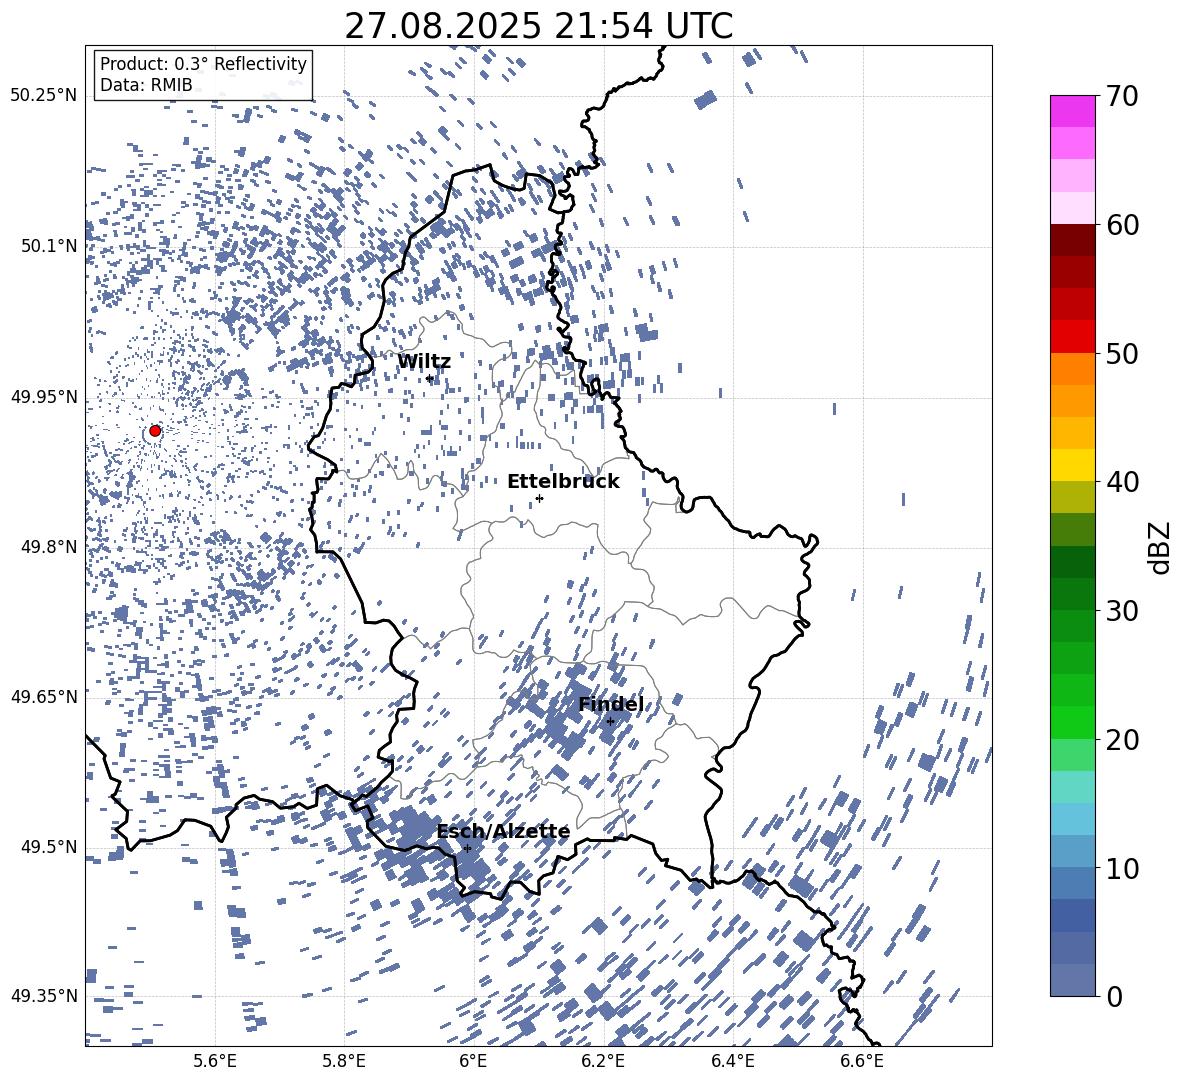This screenshot has width=1184, height=1081.
Task: Click the colorbar value 30
Action: pyautogui.click(x=1122, y=611)
